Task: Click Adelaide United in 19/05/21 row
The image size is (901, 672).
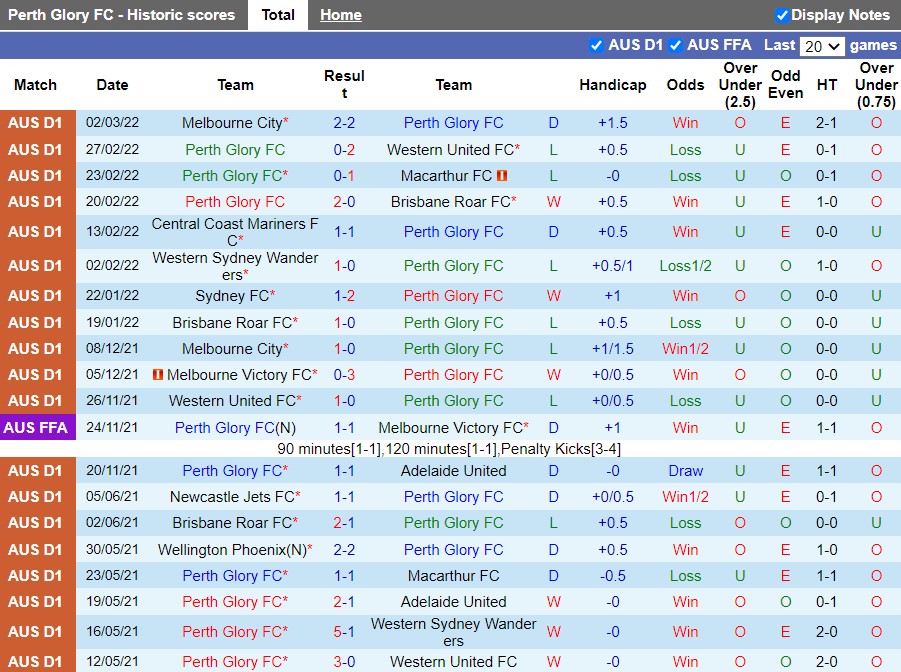Action: click(x=453, y=602)
